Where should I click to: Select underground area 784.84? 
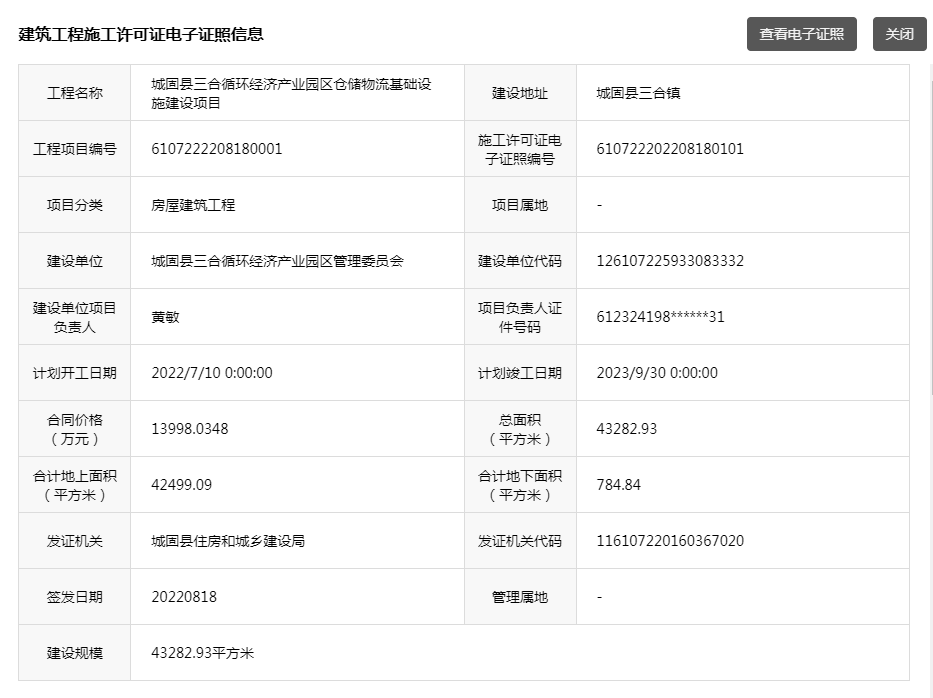pos(619,485)
